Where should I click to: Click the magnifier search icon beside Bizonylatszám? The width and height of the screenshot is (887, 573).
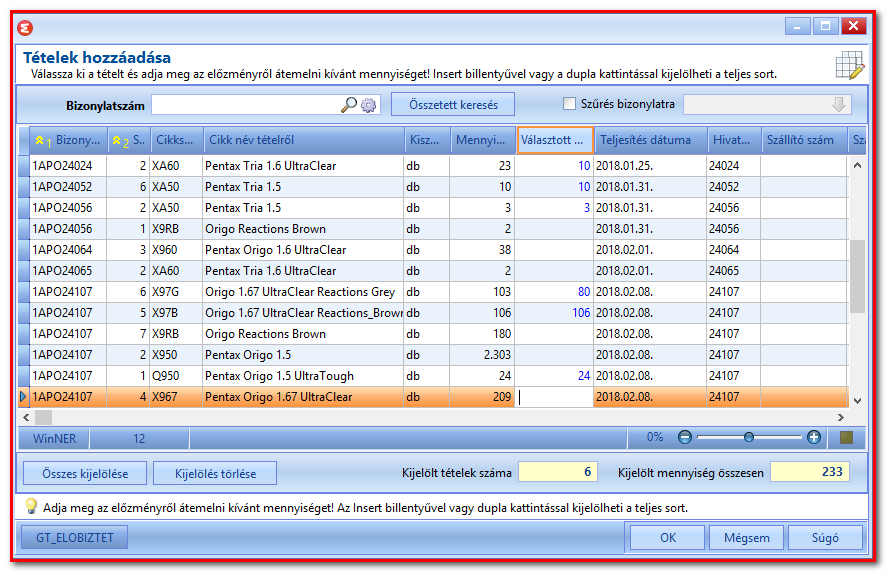(x=348, y=105)
